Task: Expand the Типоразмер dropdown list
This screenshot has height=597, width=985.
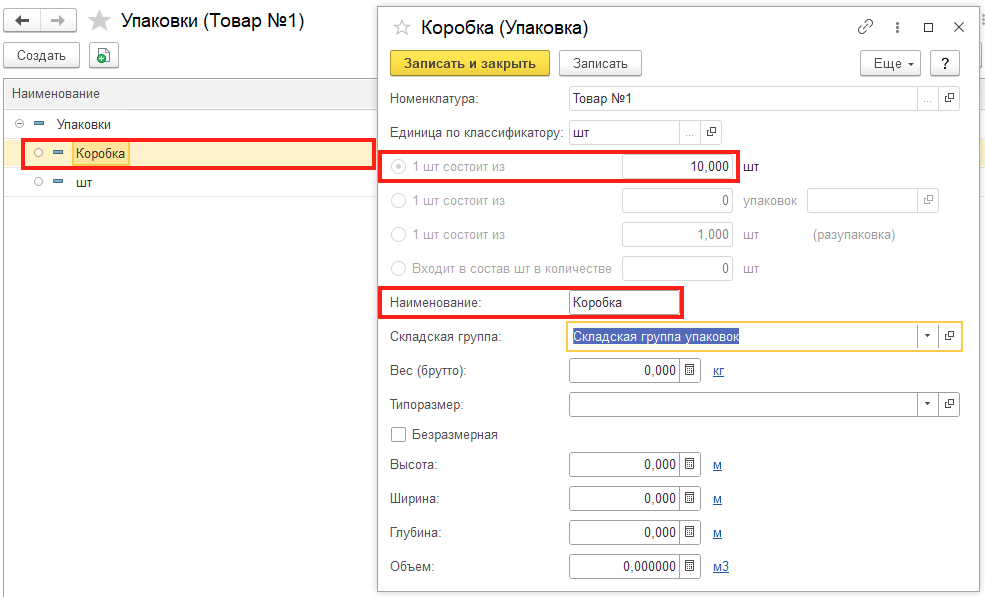Action: pos(927,404)
